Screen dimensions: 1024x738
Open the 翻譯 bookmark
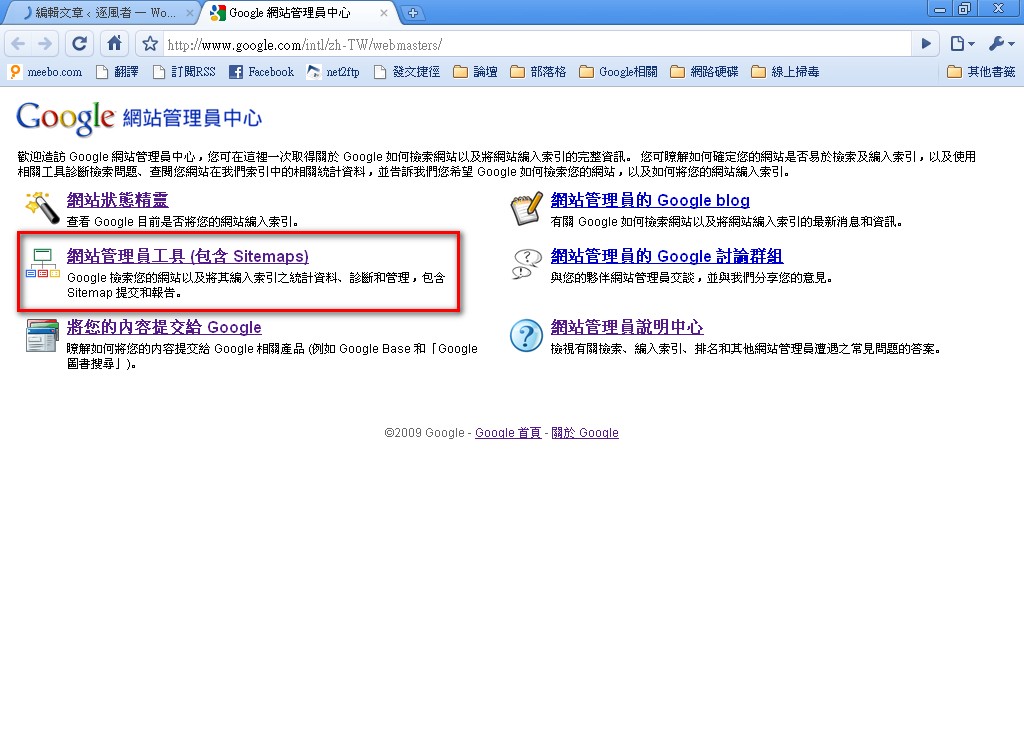[x=118, y=72]
